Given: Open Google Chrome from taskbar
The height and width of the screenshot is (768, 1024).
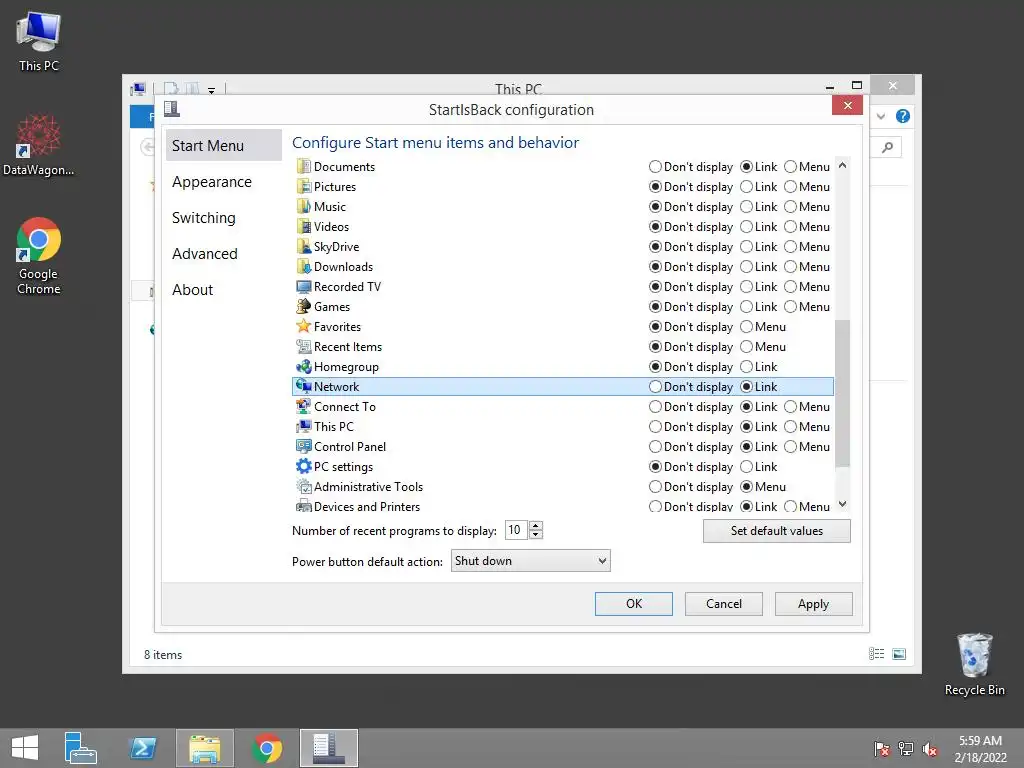Looking at the screenshot, I should click(266, 748).
